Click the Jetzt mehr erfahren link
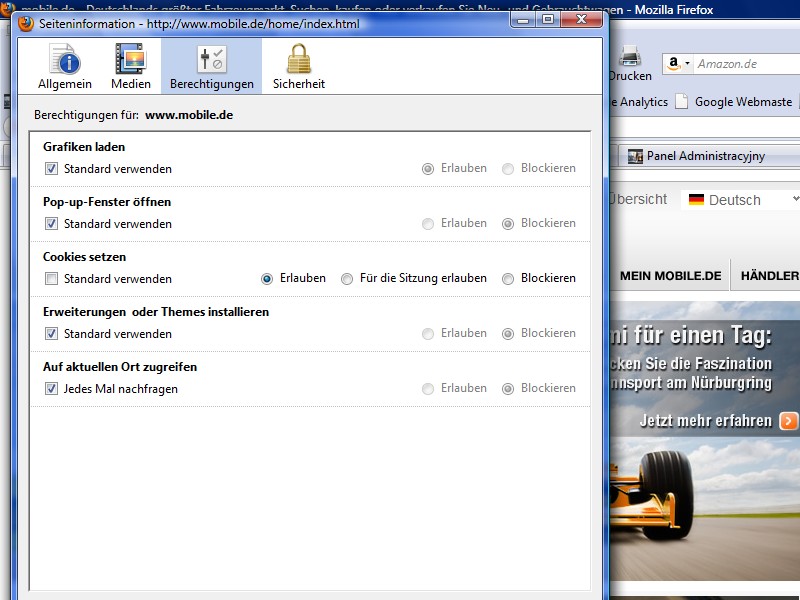Image resolution: width=800 pixels, height=600 pixels. (706, 421)
